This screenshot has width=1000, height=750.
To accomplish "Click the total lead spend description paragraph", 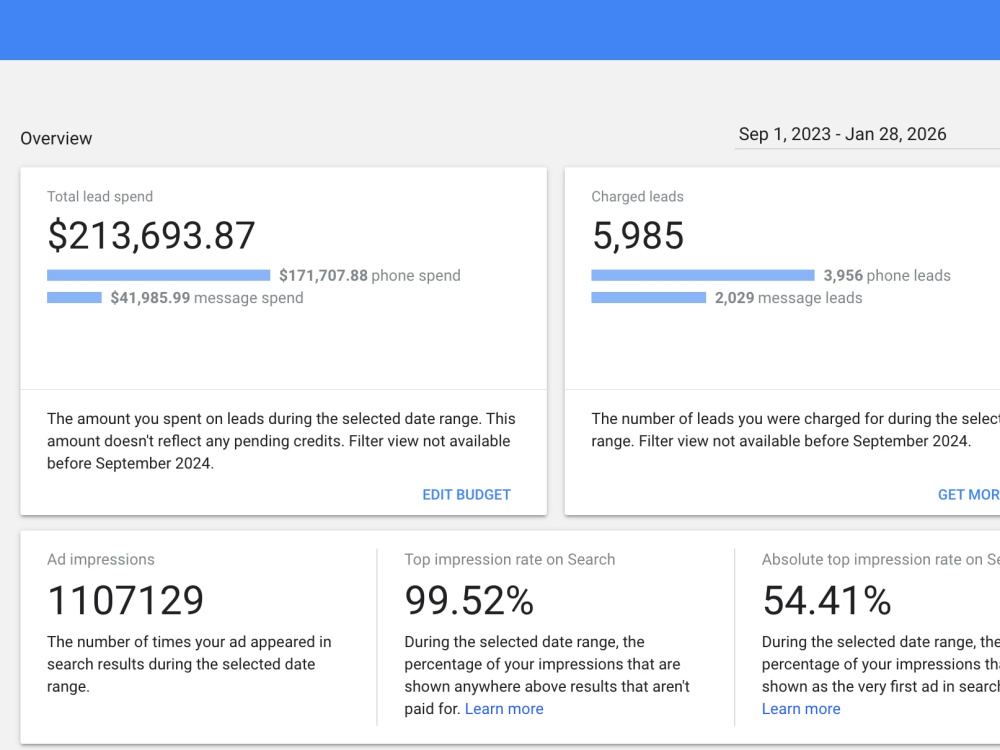I will click(x=281, y=441).
